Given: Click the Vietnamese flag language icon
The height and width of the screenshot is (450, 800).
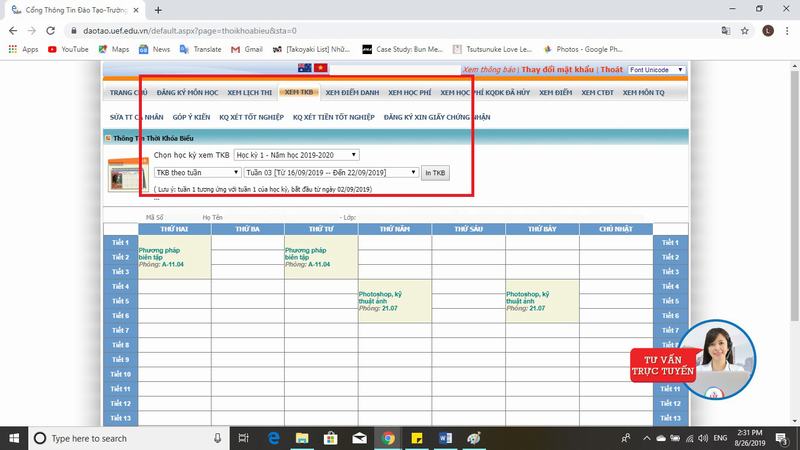Looking at the screenshot, I should 321,68.
